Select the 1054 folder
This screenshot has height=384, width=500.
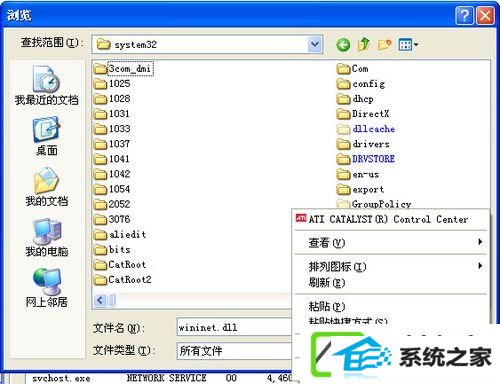(112, 189)
